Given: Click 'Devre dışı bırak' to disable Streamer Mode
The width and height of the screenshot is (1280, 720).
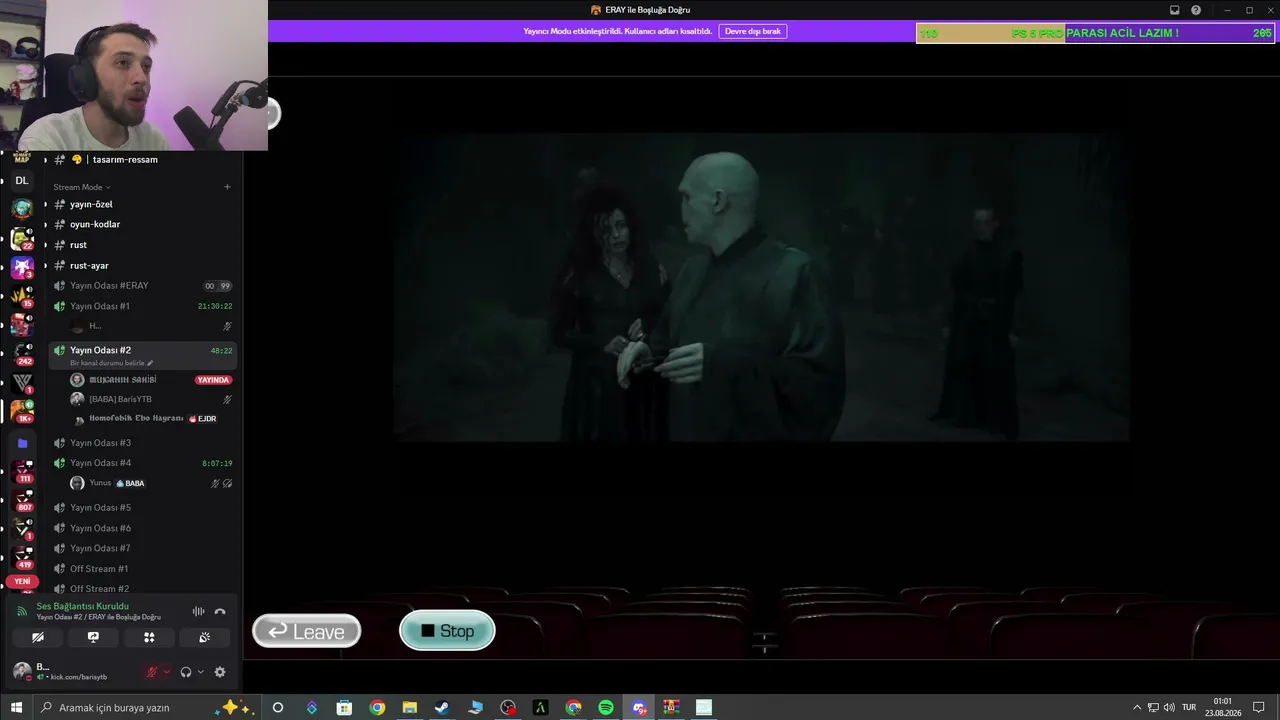Looking at the screenshot, I should point(753,31).
